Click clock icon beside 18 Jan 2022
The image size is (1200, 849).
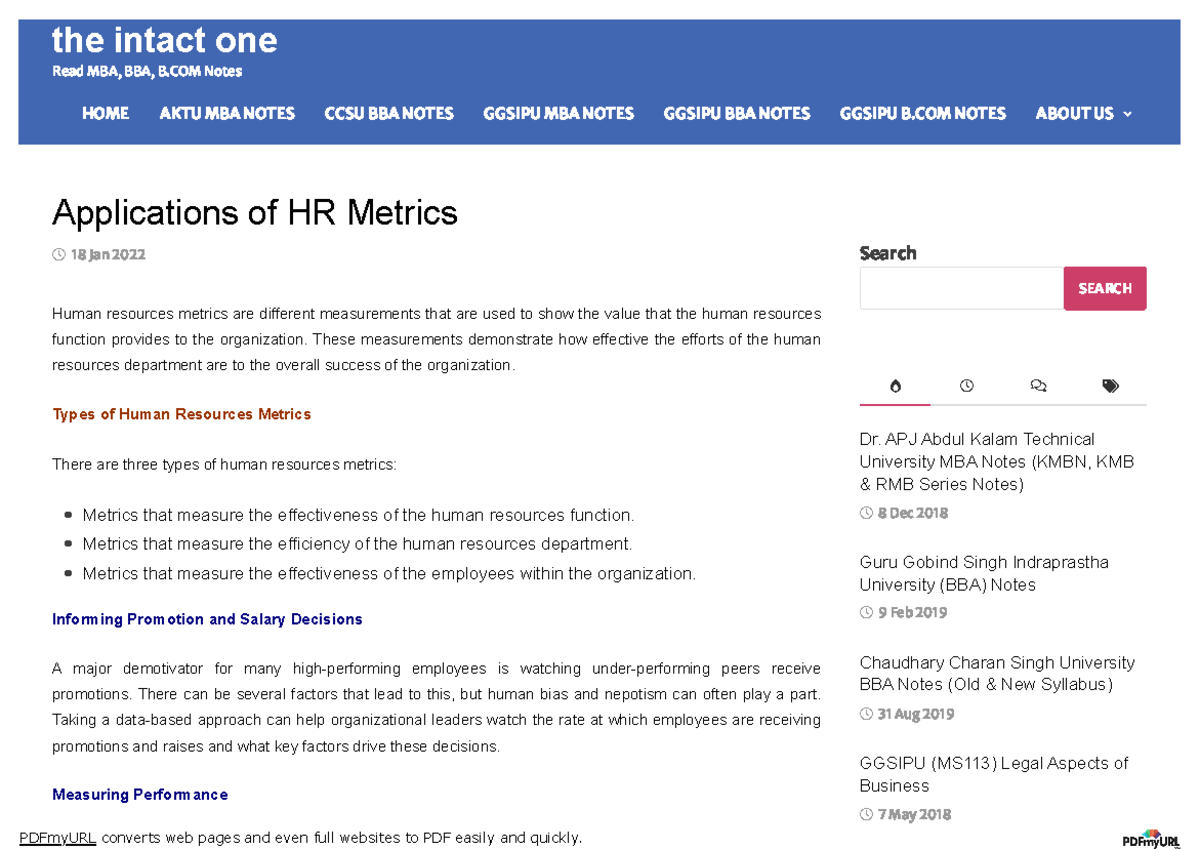coord(59,255)
